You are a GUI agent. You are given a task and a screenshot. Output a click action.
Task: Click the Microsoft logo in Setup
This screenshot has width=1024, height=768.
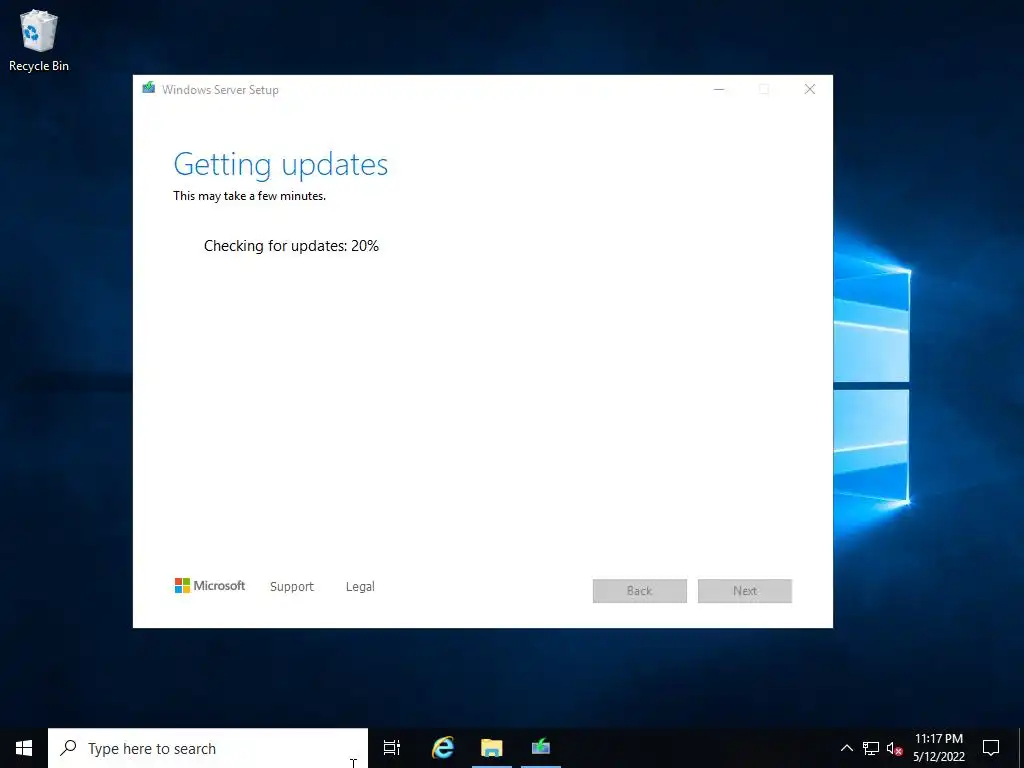(x=210, y=586)
